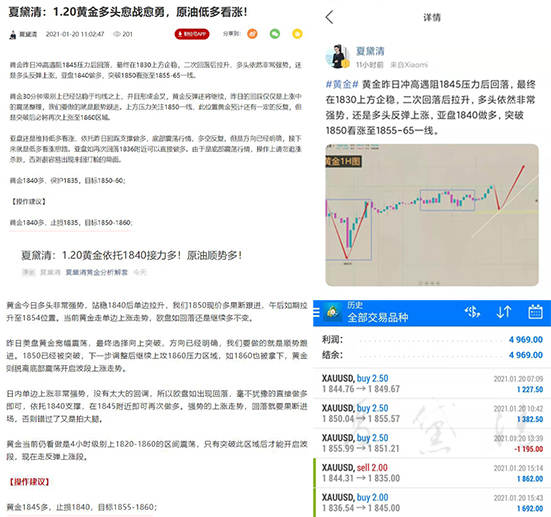The height and width of the screenshot is (517, 551).
Task: Click the 夏黛清黄金分析解套 source link
Action: [x=97, y=272]
